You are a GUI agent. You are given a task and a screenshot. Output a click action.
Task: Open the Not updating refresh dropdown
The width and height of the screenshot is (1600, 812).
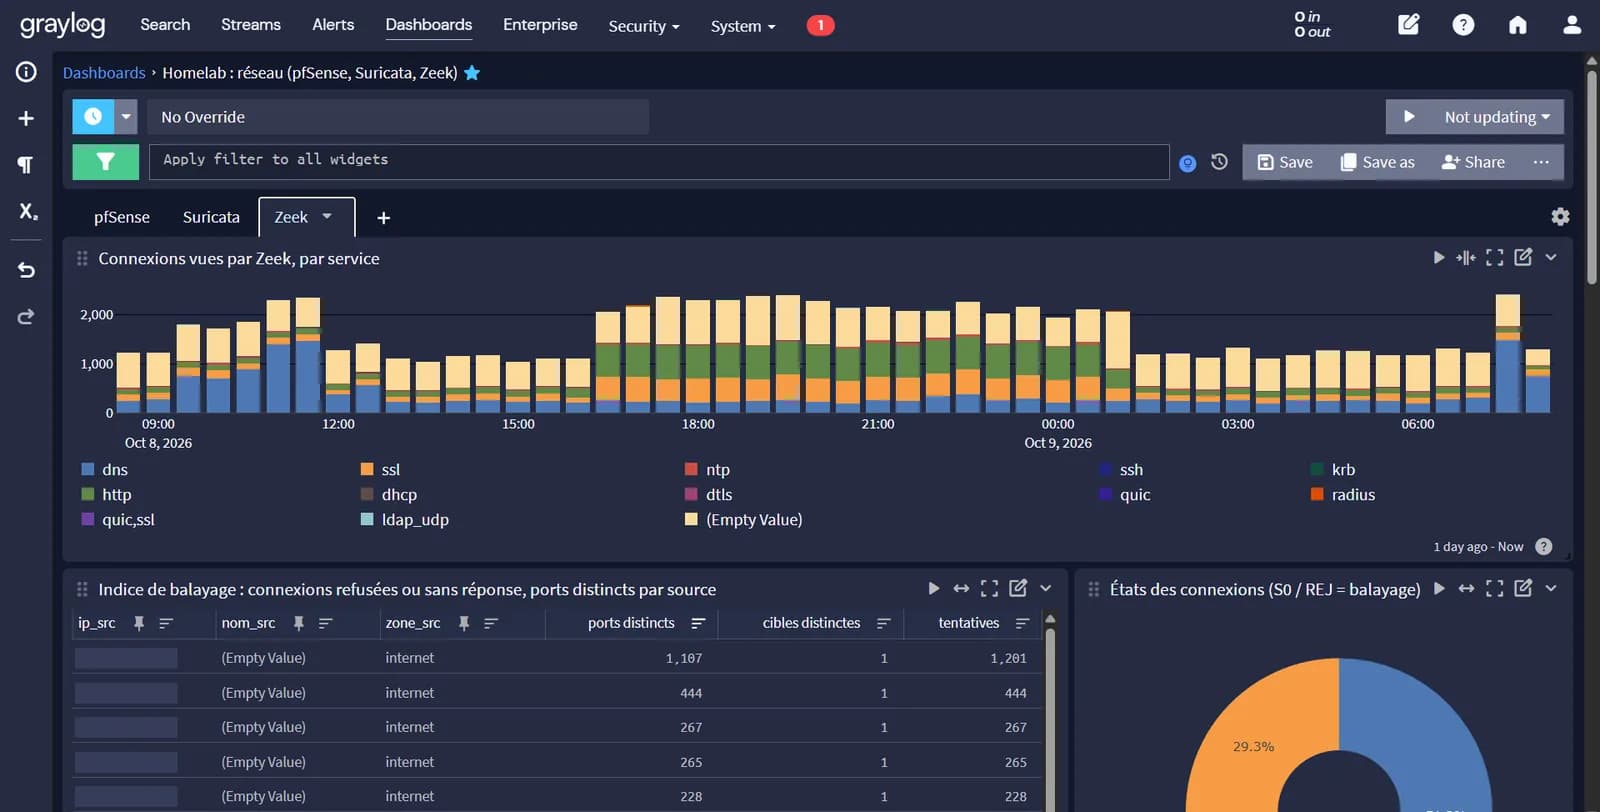click(1497, 117)
